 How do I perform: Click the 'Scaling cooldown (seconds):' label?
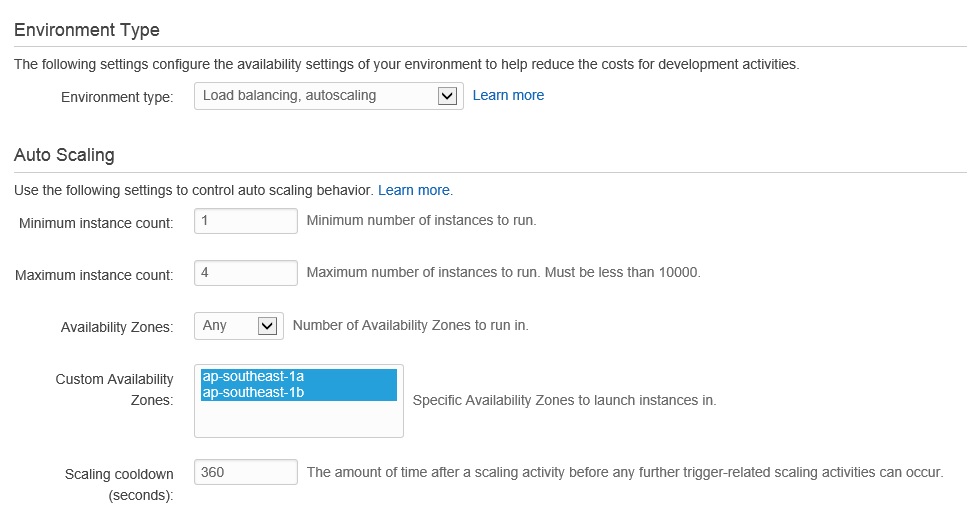[x=119, y=484]
